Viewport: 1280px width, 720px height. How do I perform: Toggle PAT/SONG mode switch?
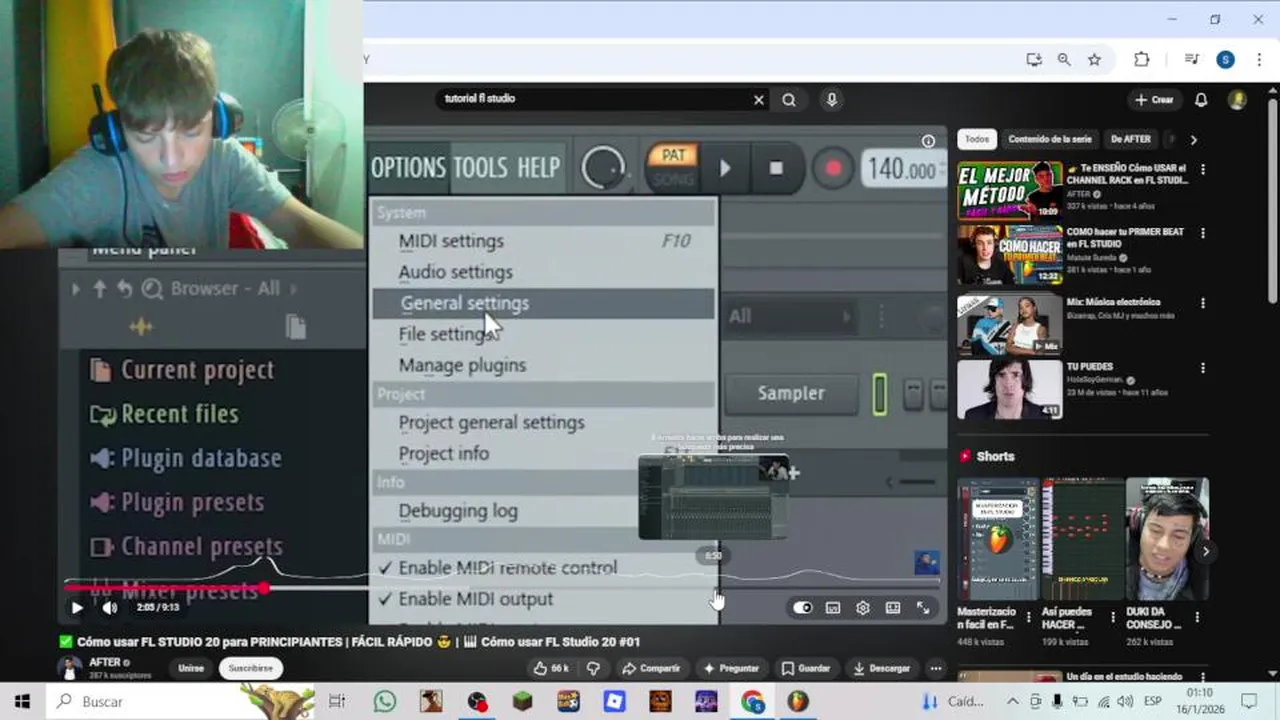[673, 167]
